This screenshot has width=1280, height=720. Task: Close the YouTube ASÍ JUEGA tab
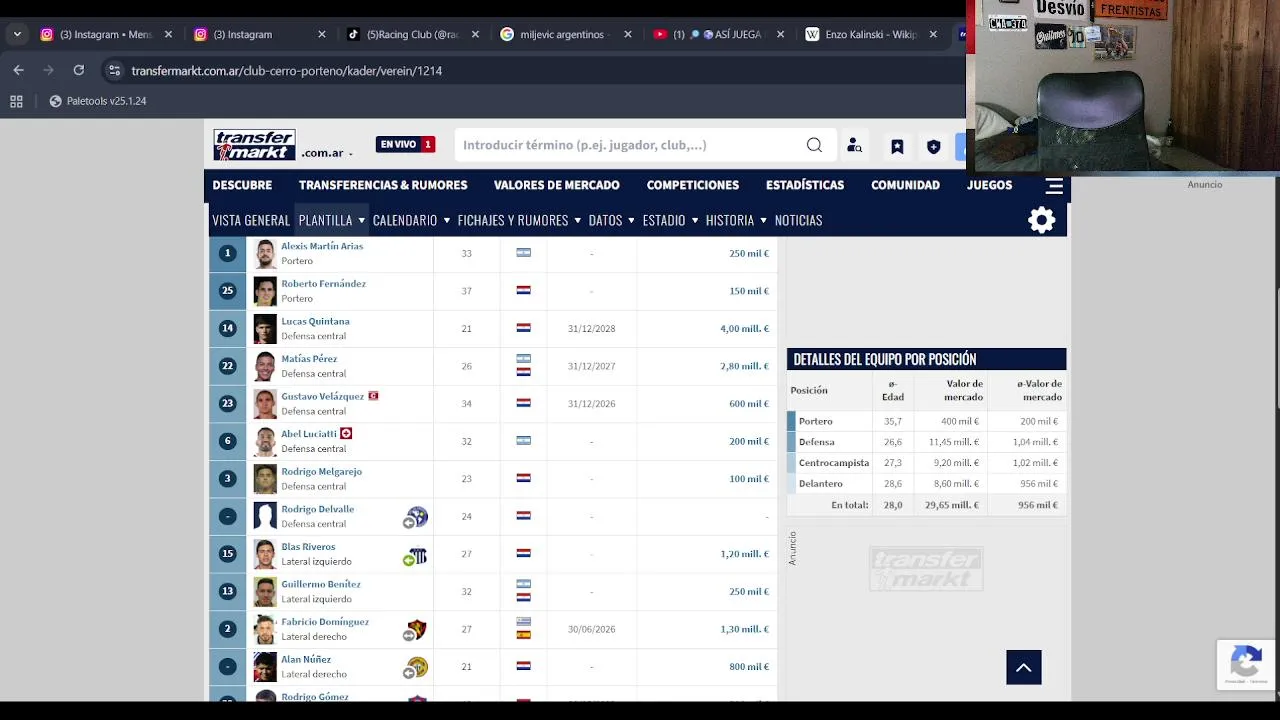click(x=780, y=34)
